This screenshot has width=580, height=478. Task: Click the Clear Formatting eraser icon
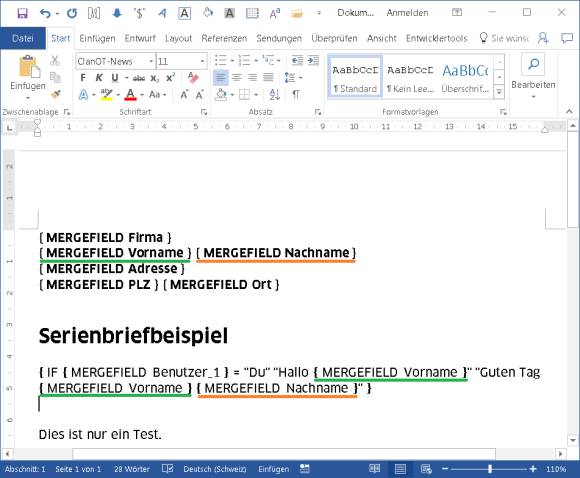tap(193, 78)
